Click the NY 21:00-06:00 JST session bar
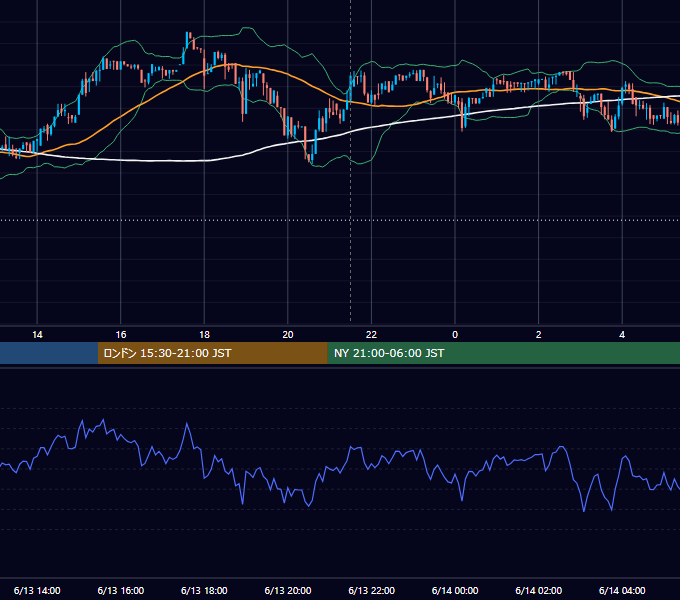The image size is (680, 600). [x=503, y=353]
